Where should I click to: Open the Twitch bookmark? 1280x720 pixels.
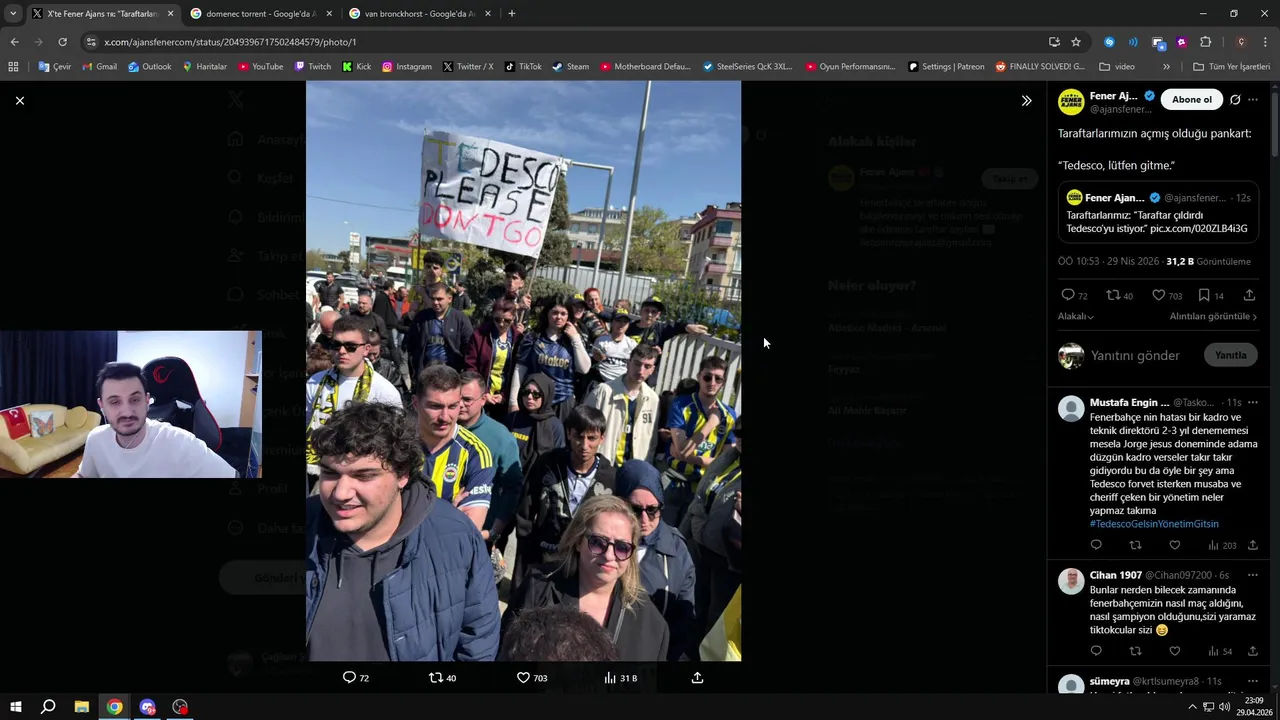pos(312,67)
